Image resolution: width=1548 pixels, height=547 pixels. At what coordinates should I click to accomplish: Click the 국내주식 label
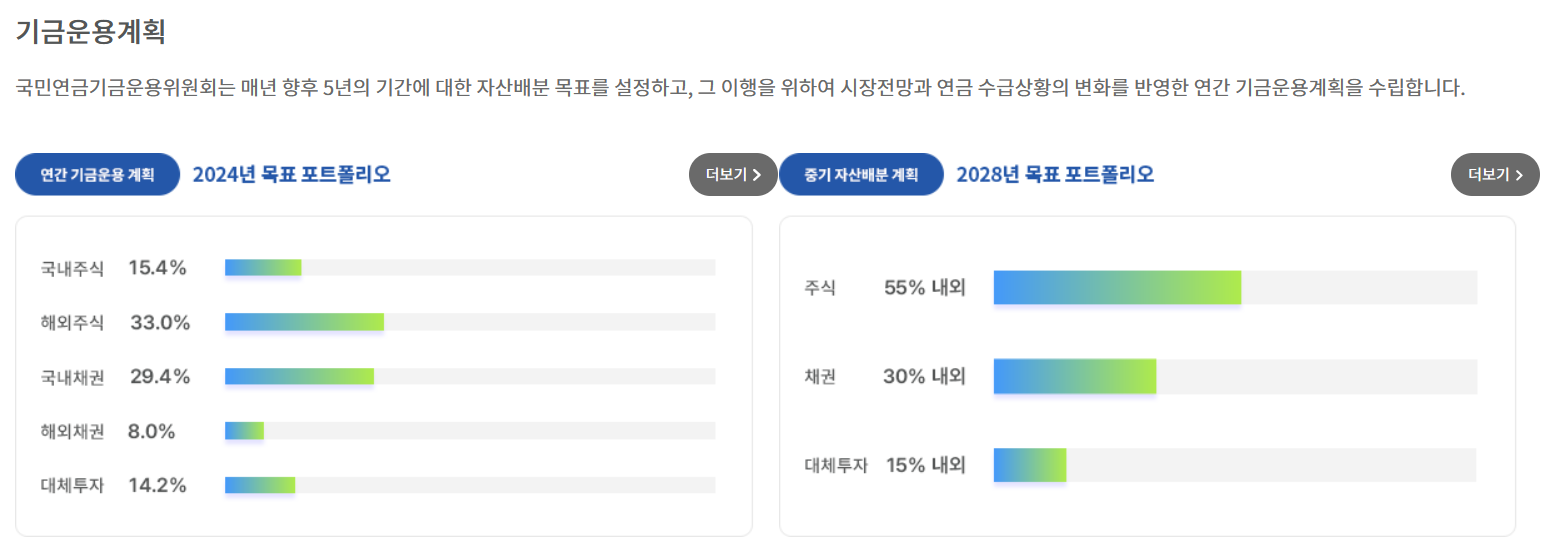pos(72,268)
